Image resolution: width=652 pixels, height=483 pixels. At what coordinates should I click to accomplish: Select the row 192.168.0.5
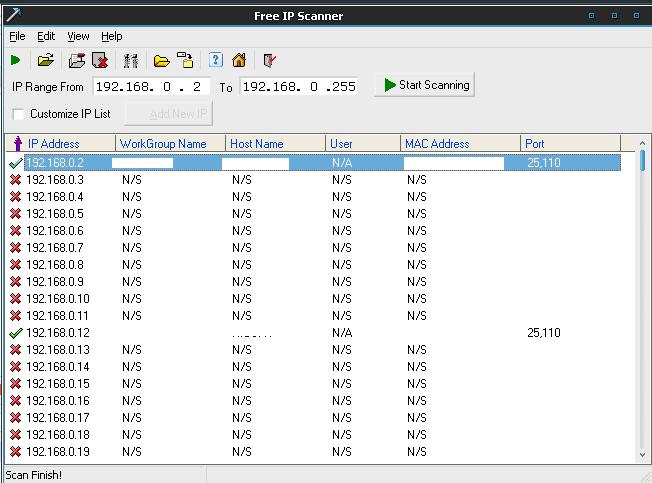(314, 214)
